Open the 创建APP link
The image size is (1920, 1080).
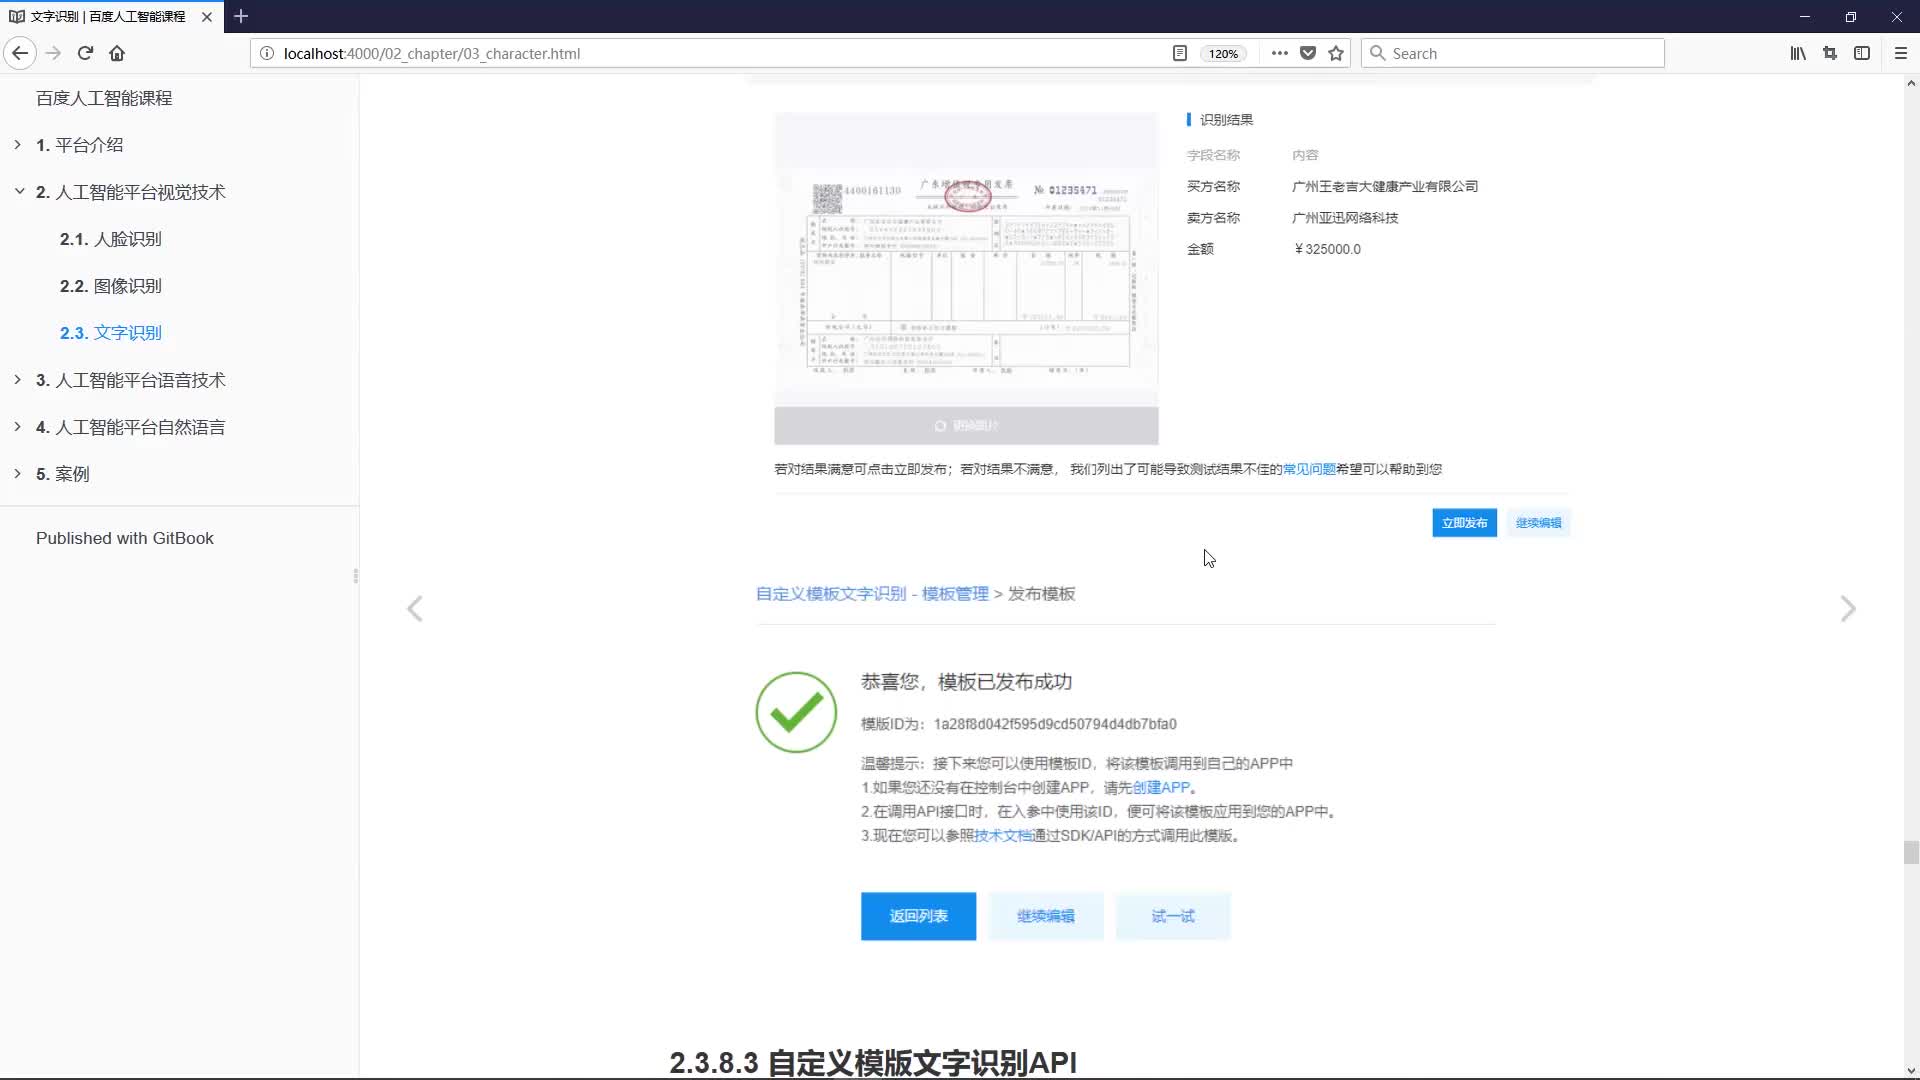(x=1161, y=788)
